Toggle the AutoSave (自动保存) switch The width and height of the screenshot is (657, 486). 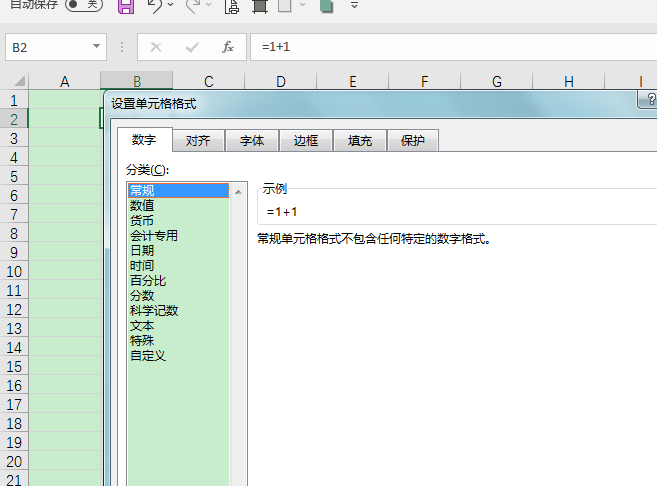click(x=84, y=5)
